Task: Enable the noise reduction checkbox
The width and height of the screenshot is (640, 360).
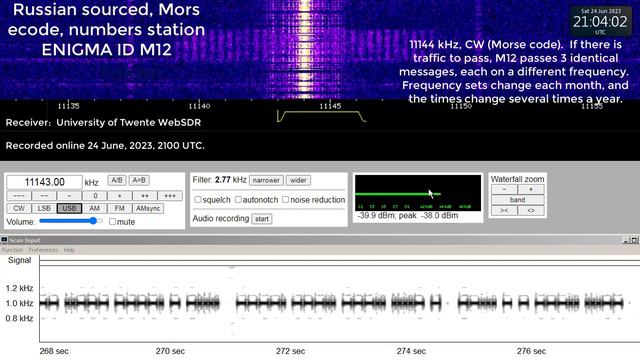Action: [285, 200]
